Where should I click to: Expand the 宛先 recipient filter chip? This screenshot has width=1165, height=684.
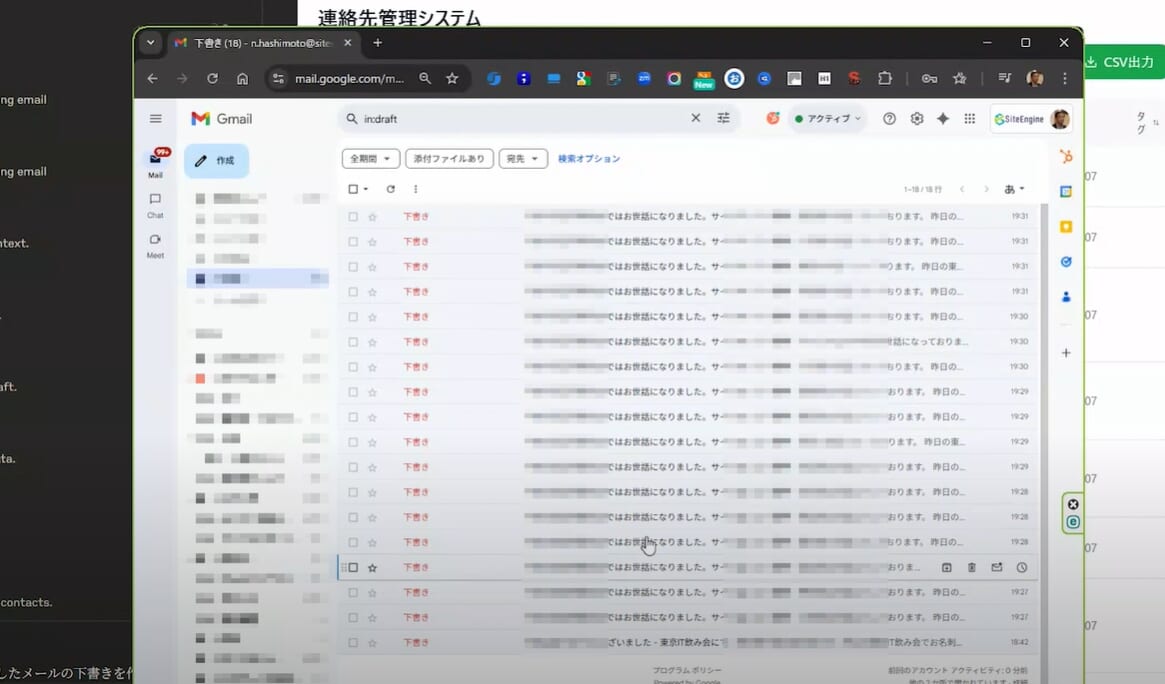523,159
